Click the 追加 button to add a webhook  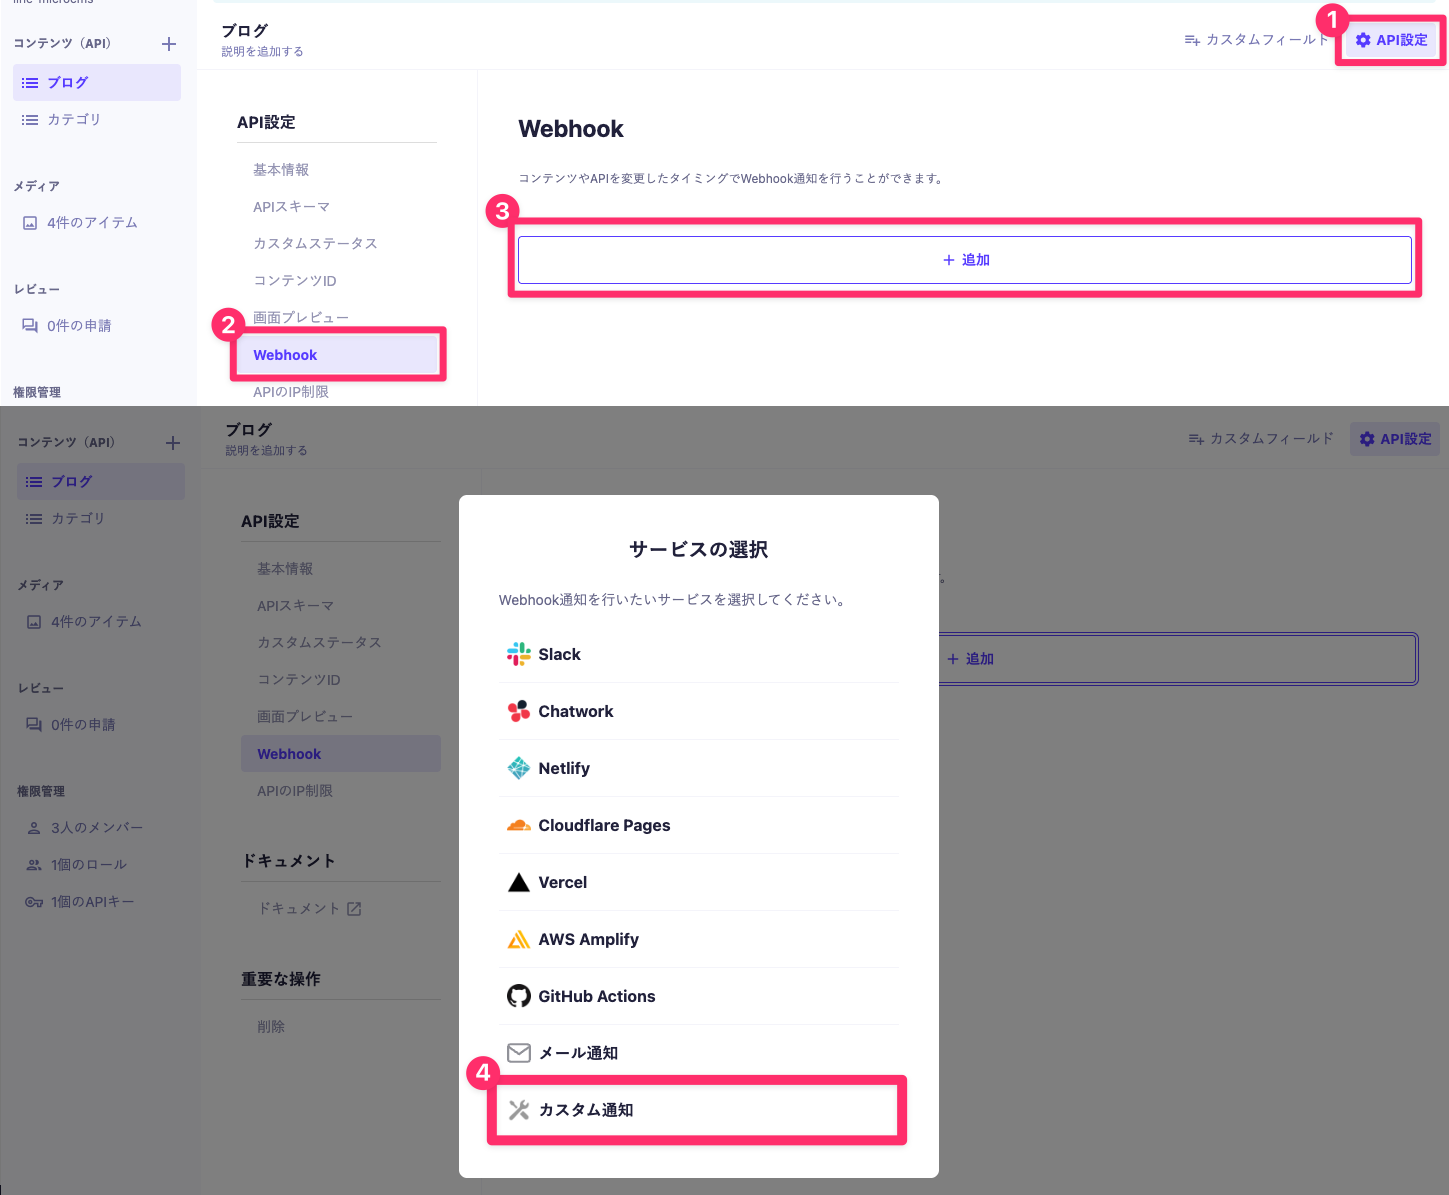[964, 259]
